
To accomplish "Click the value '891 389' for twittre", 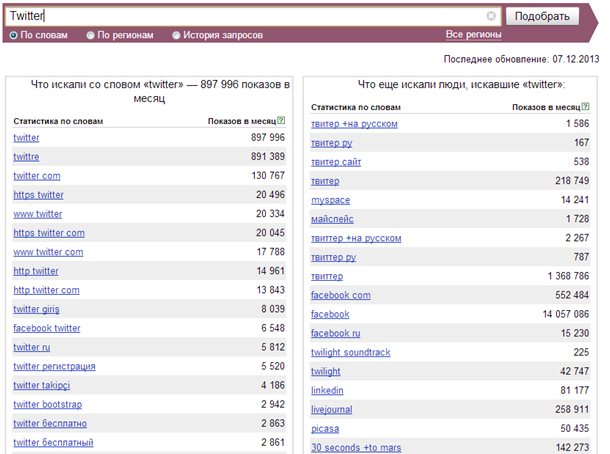I will 268,157.
